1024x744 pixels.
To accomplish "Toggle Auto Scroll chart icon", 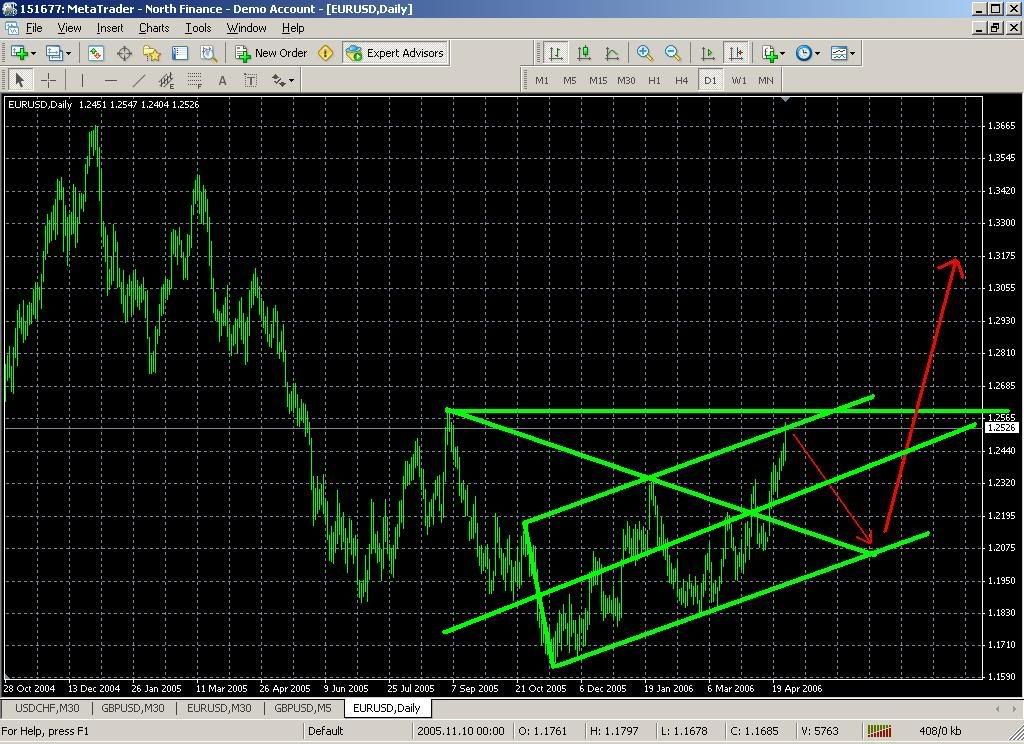I will (707, 53).
